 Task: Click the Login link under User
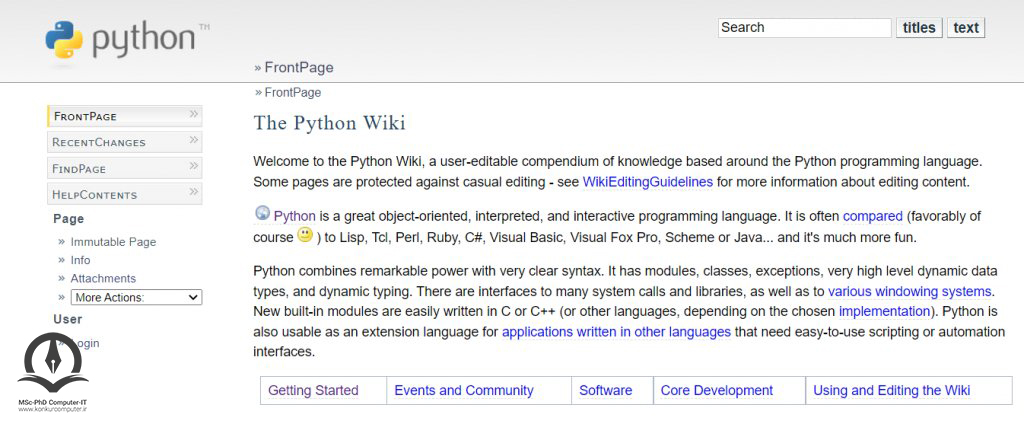85,343
